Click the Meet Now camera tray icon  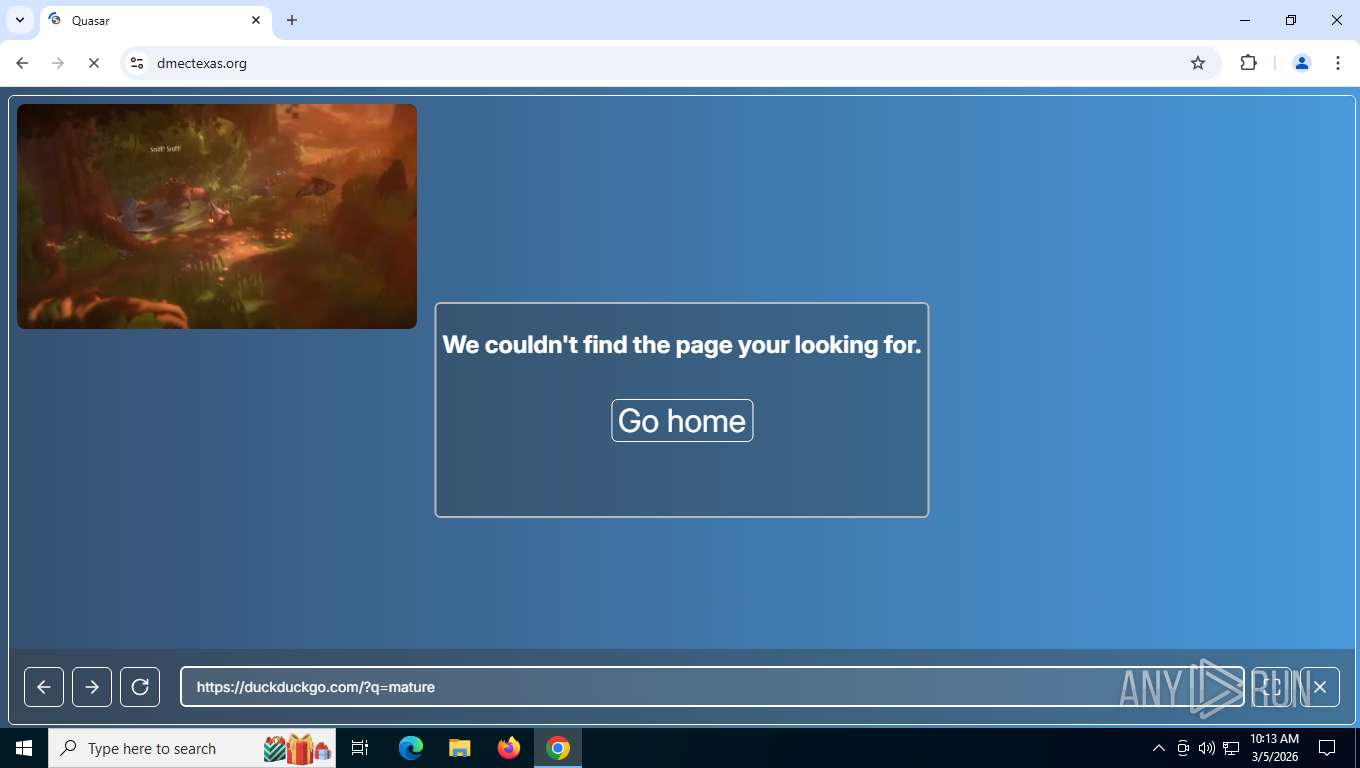1183,748
